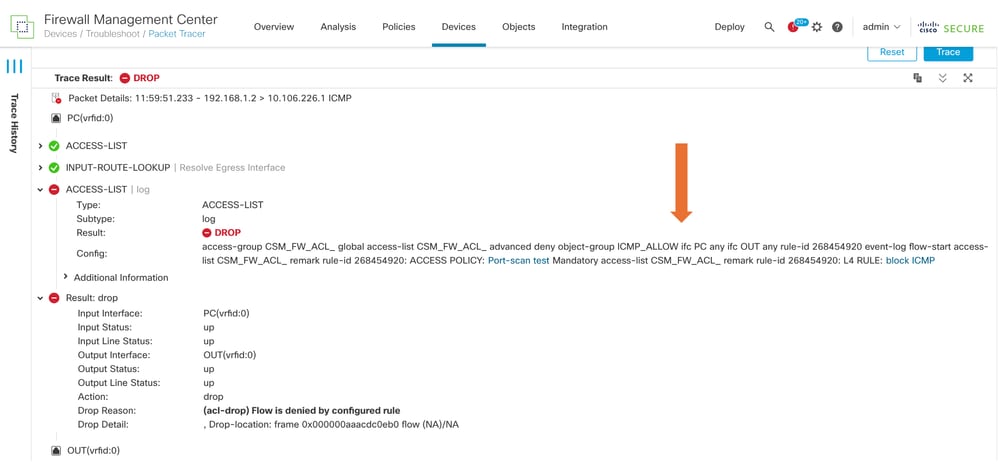The image size is (998, 476).
Task: Open the admin user dropdown
Action: pos(882,27)
